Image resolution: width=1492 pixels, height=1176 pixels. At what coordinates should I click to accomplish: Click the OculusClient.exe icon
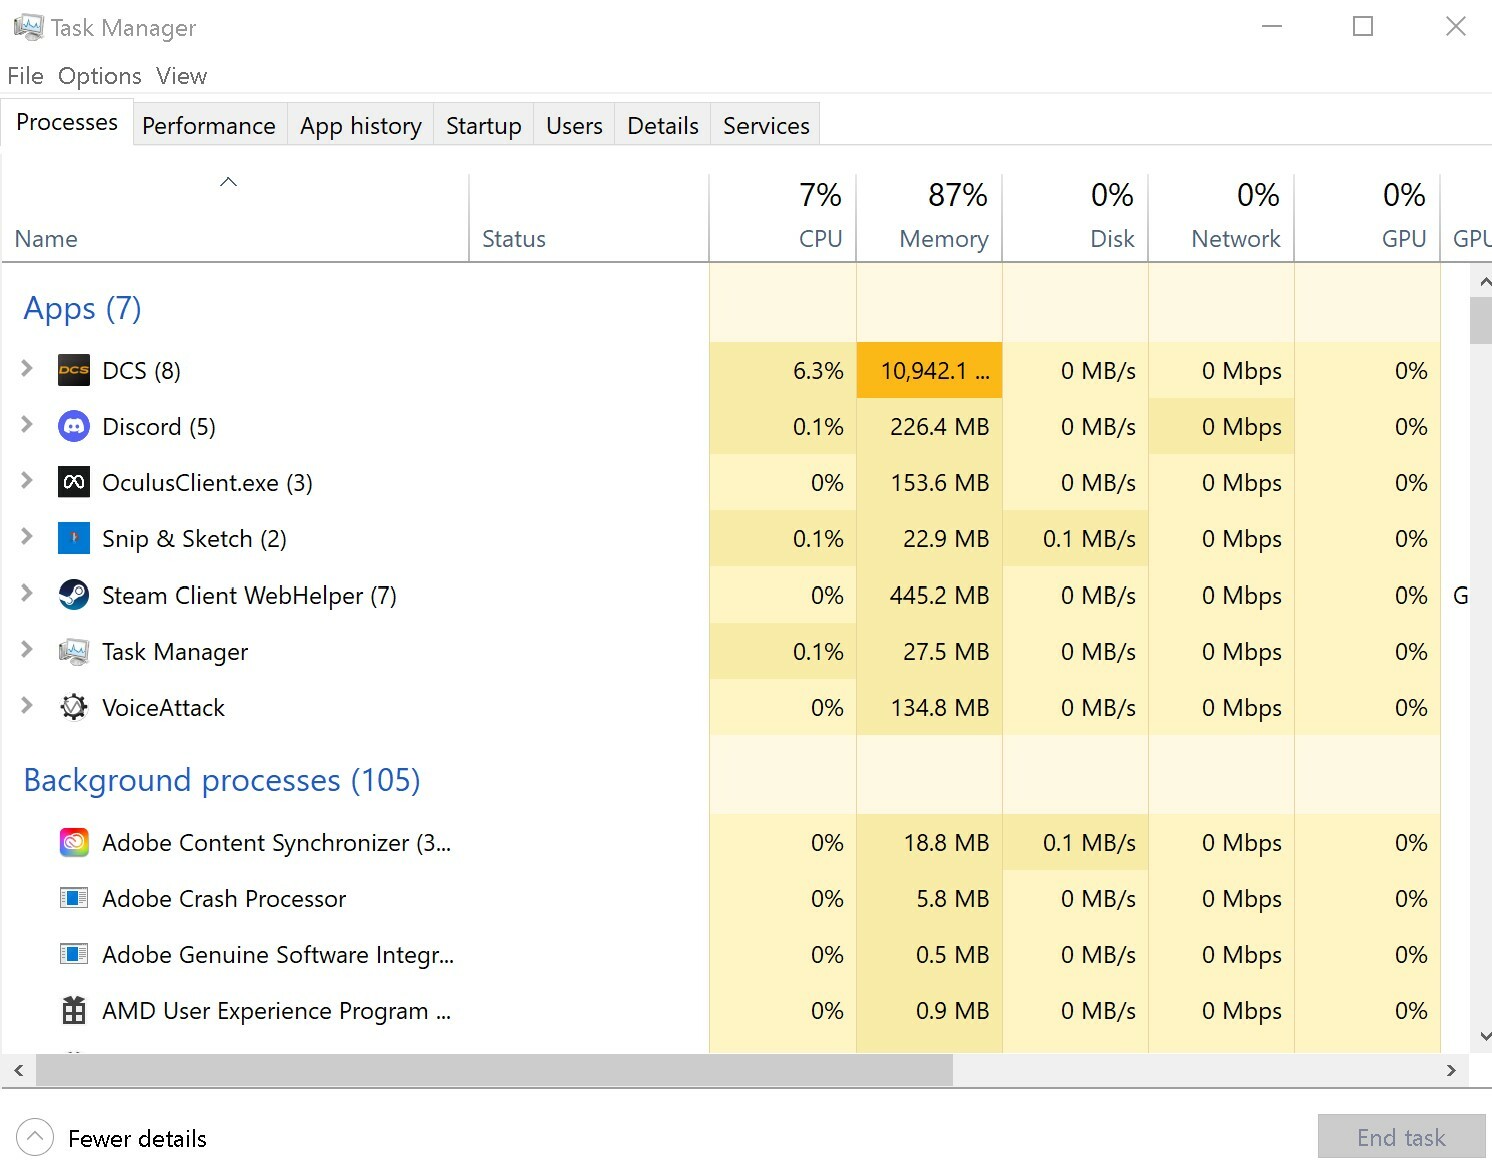coord(74,482)
